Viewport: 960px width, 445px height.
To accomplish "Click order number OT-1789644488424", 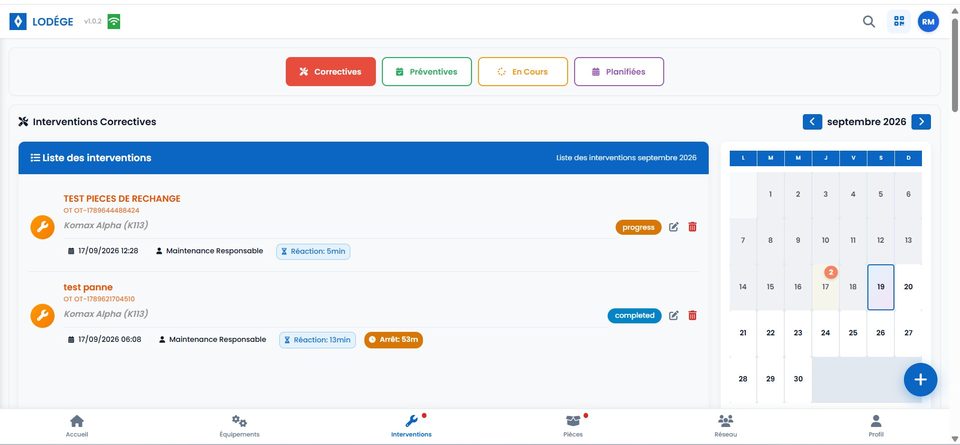I will click(102, 211).
